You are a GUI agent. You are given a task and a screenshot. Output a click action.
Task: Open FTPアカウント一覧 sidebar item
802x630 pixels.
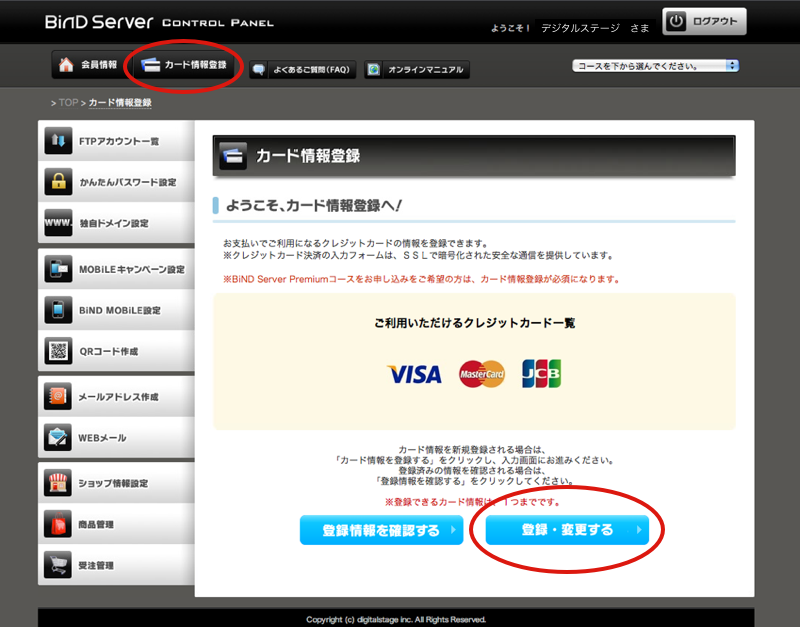coord(116,141)
